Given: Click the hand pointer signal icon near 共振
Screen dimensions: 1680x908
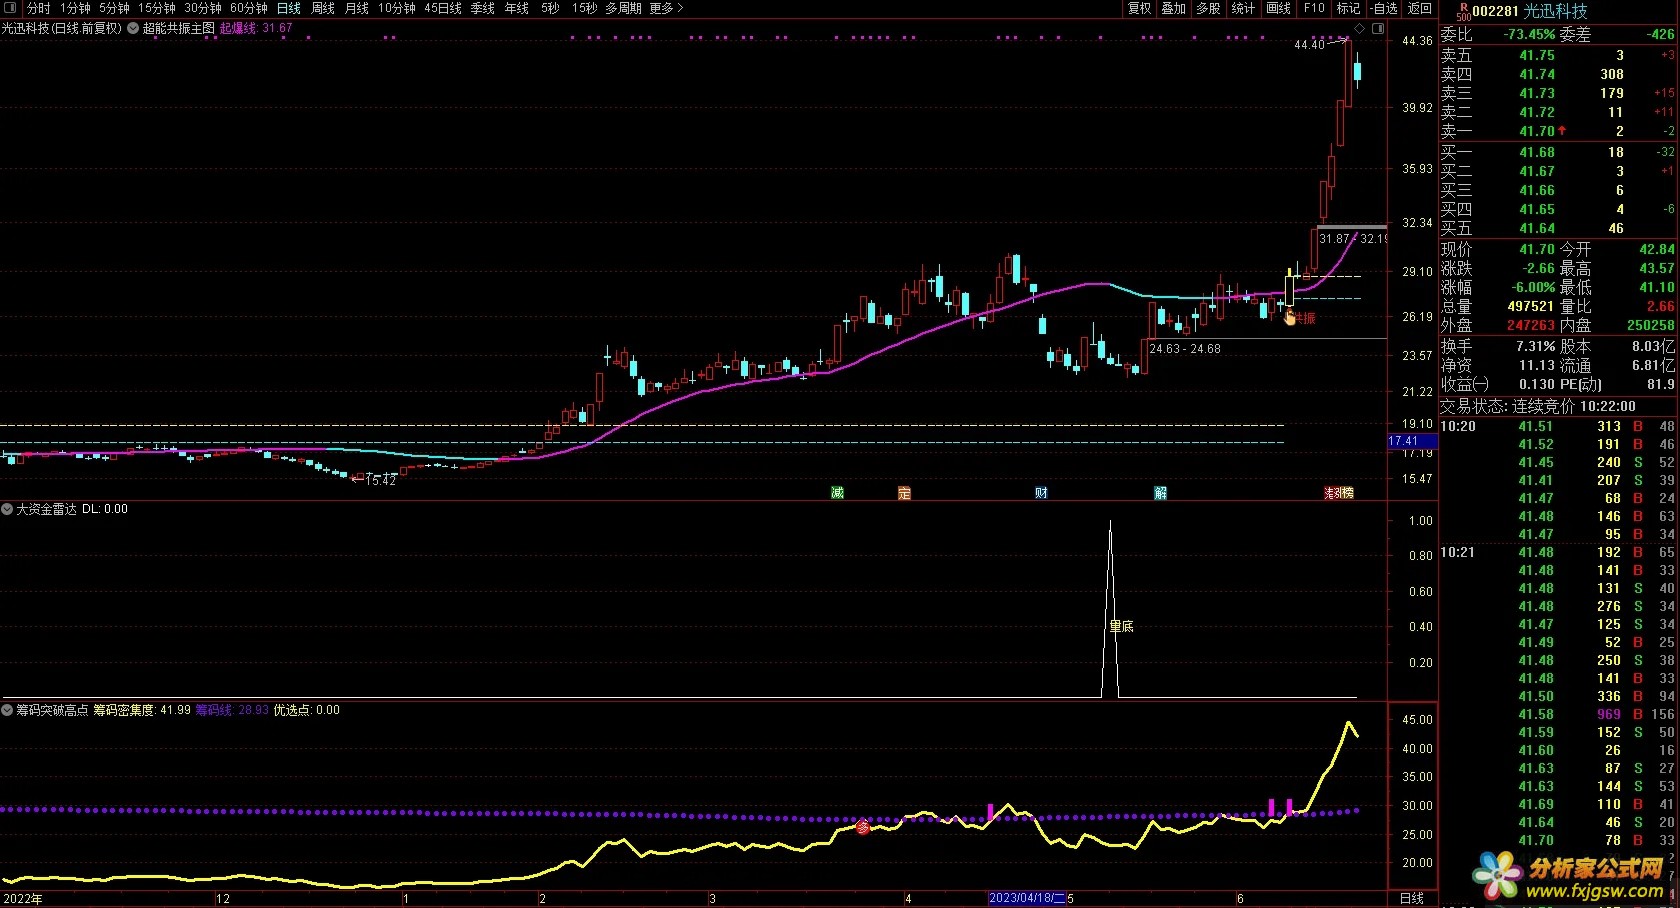Looking at the screenshot, I should pyautogui.click(x=1290, y=317).
